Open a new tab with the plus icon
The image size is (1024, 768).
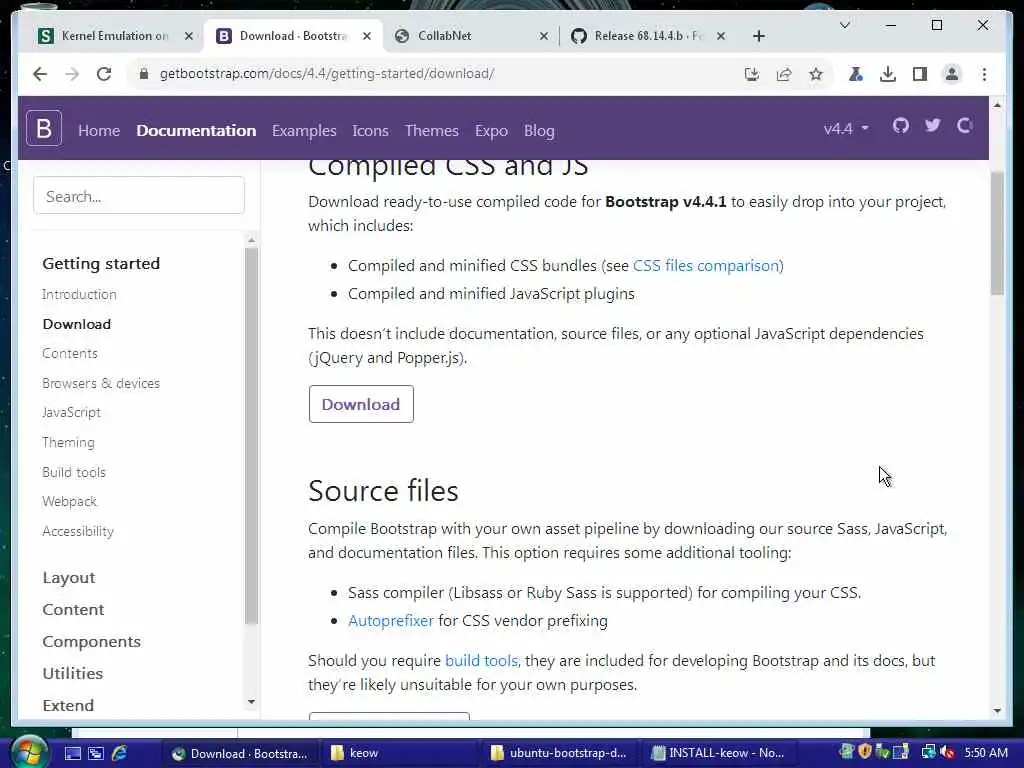[x=759, y=36]
